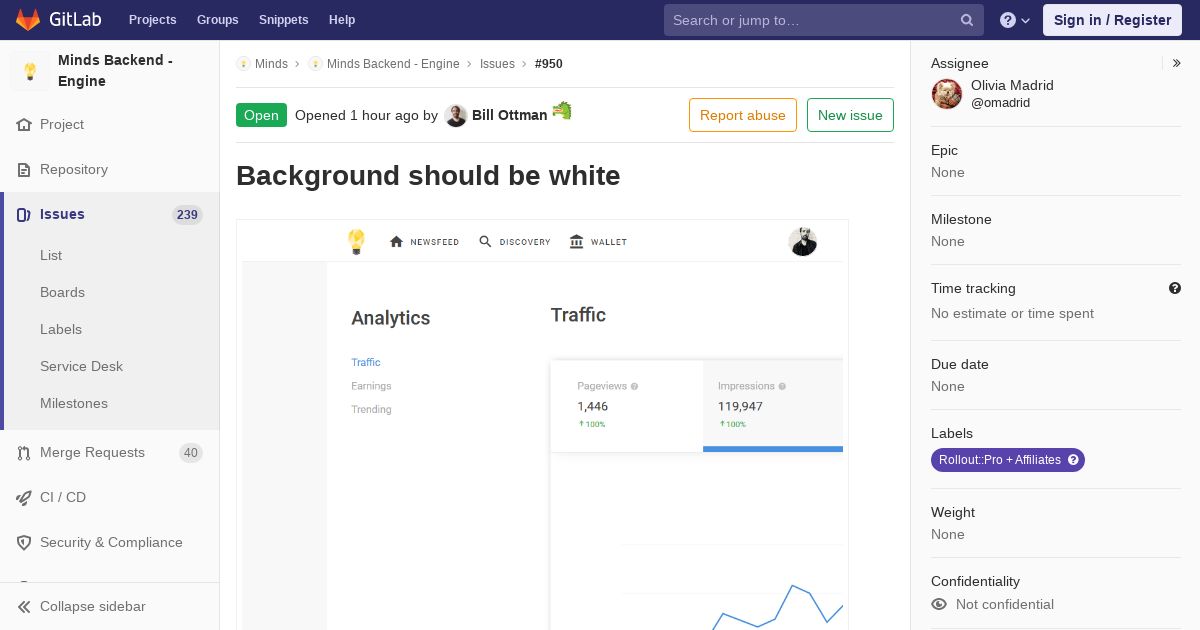The width and height of the screenshot is (1200, 630).
Task: Click the Rollout::Pro + Affiliates label
Action: [x=1008, y=460]
